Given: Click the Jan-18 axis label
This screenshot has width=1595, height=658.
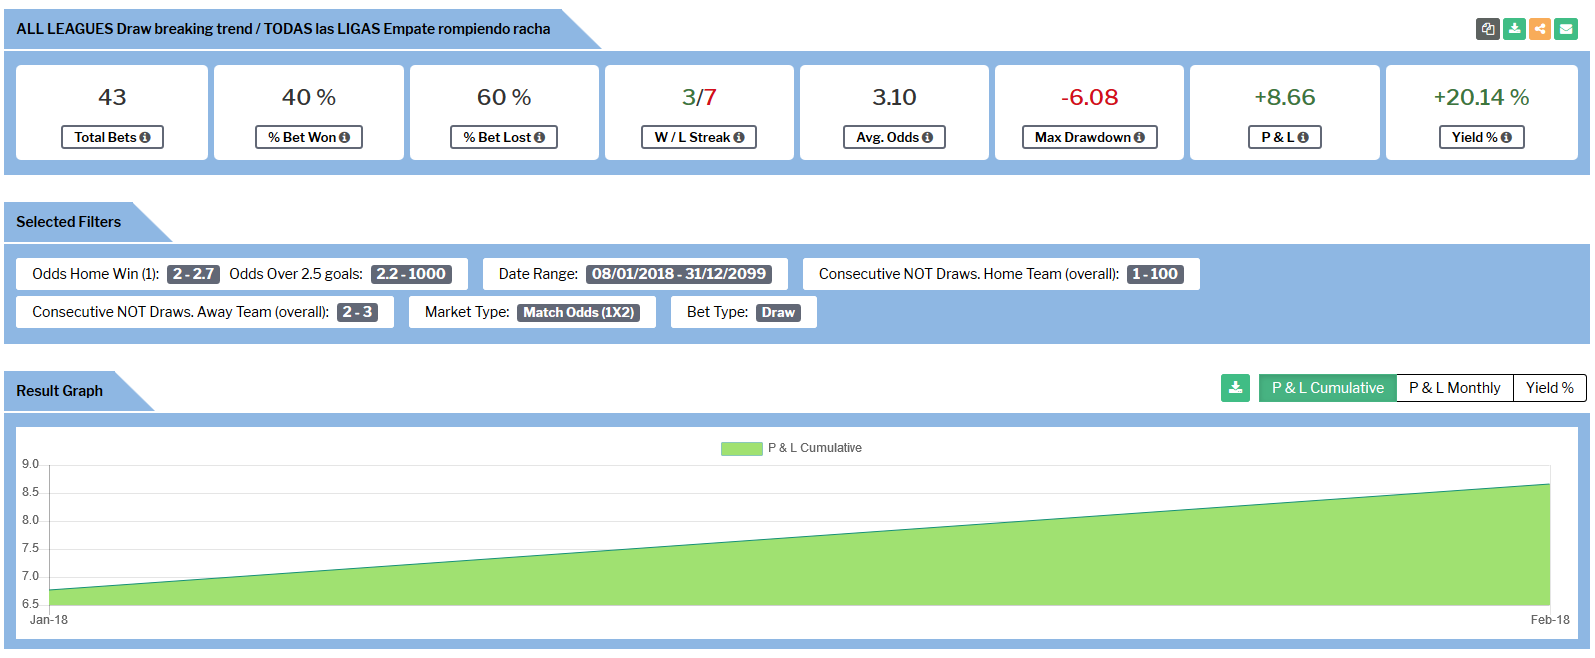Looking at the screenshot, I should point(49,620).
